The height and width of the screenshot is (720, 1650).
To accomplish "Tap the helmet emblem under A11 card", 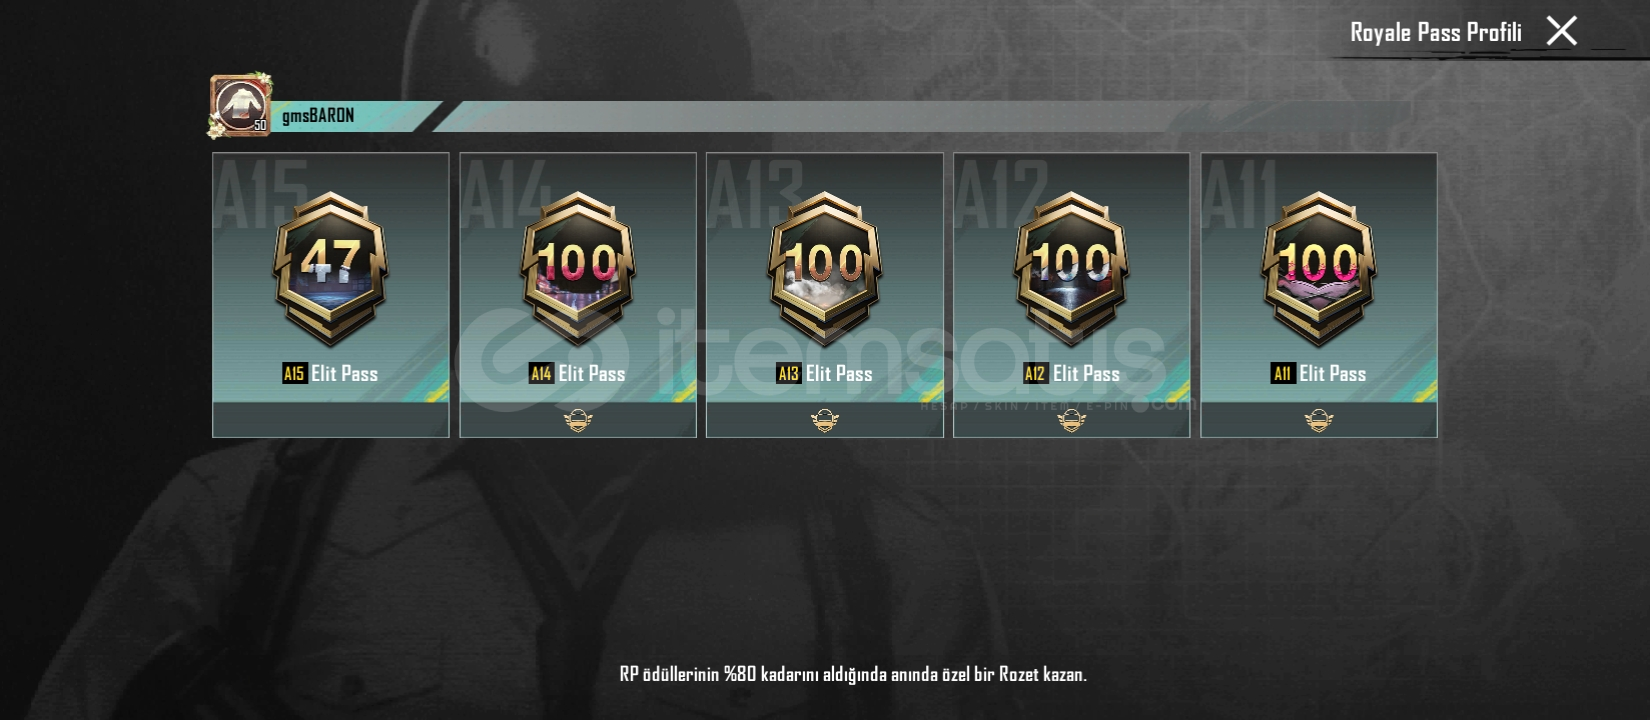I will click(x=1319, y=420).
